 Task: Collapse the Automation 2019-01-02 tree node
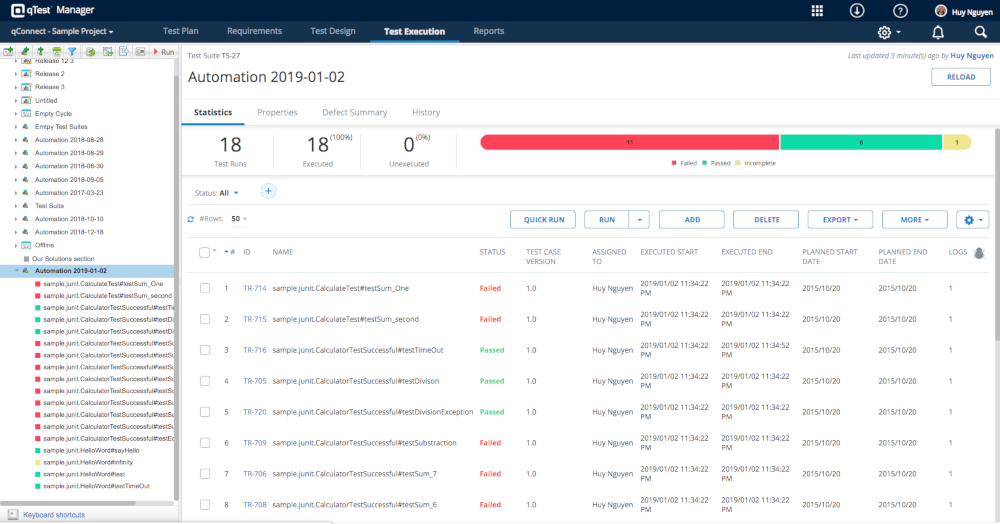pyautogui.click(x=16, y=271)
